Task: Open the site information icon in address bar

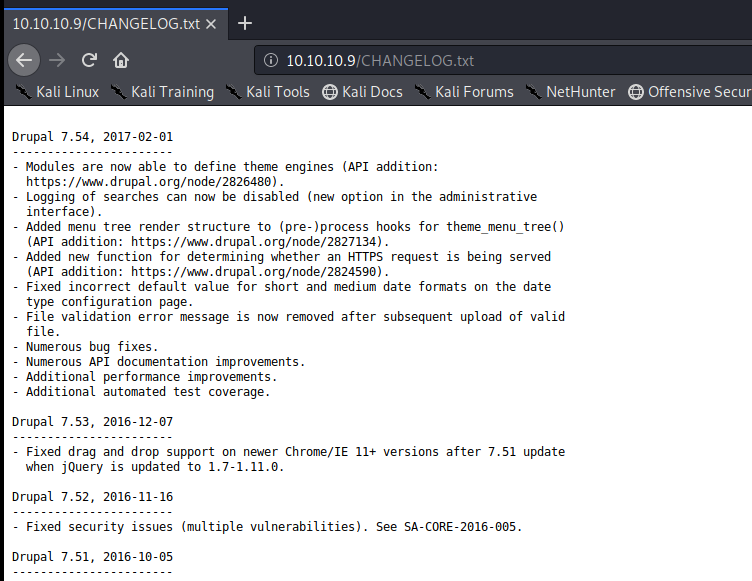Action: tap(271, 60)
